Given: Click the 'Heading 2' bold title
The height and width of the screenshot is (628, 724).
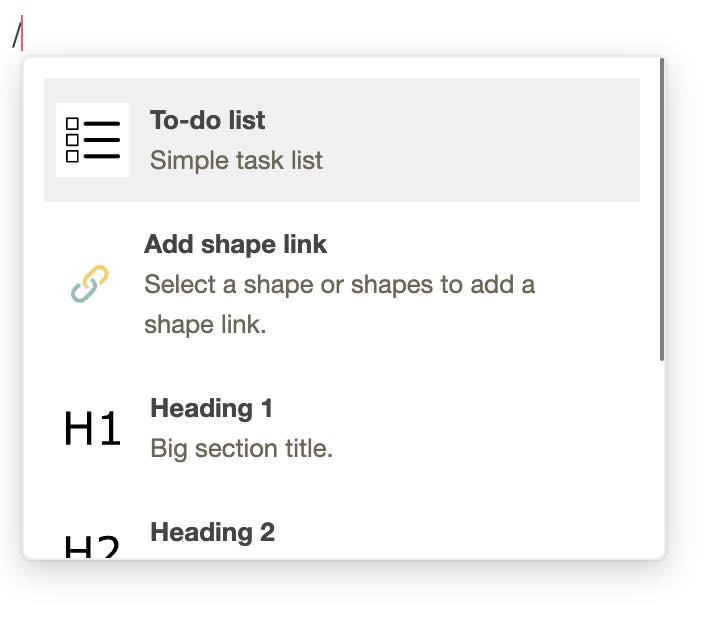Looking at the screenshot, I should coord(212,532).
